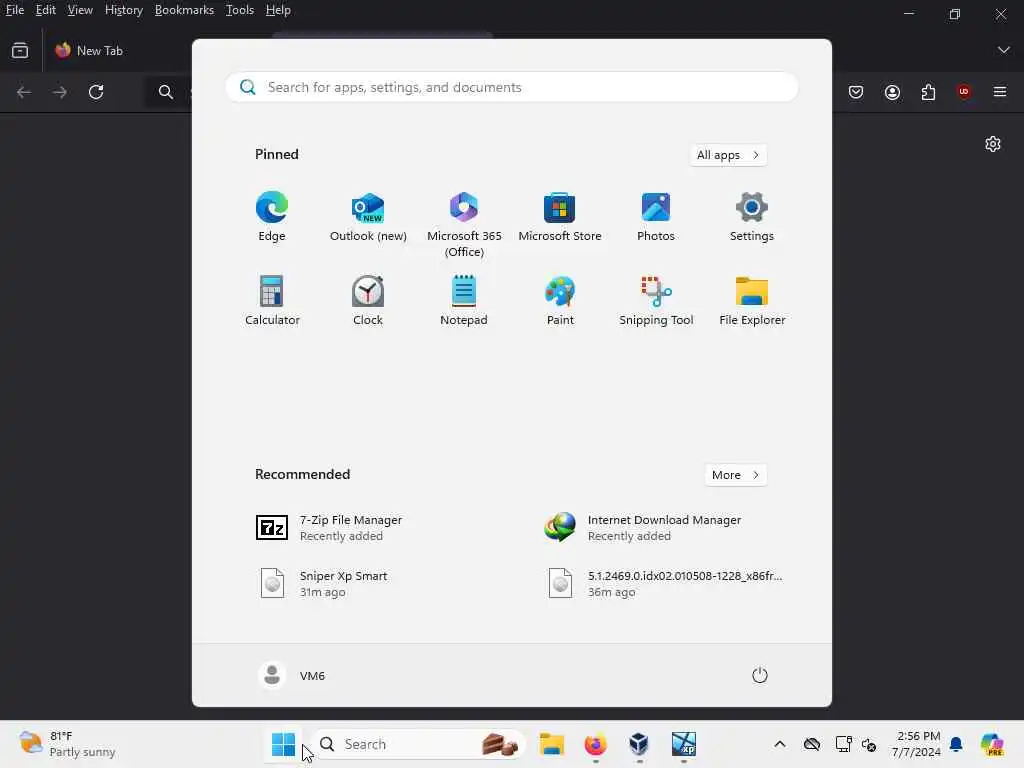Expand the Firefox list all tabs chevron

(x=1003, y=50)
